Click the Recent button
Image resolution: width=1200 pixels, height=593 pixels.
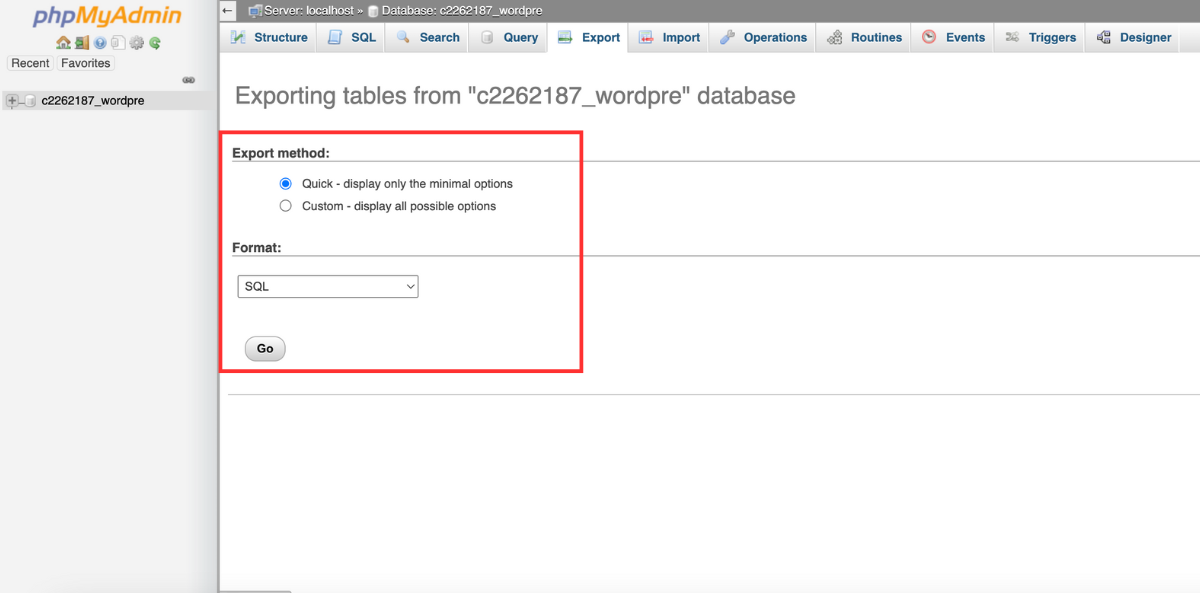(x=30, y=63)
